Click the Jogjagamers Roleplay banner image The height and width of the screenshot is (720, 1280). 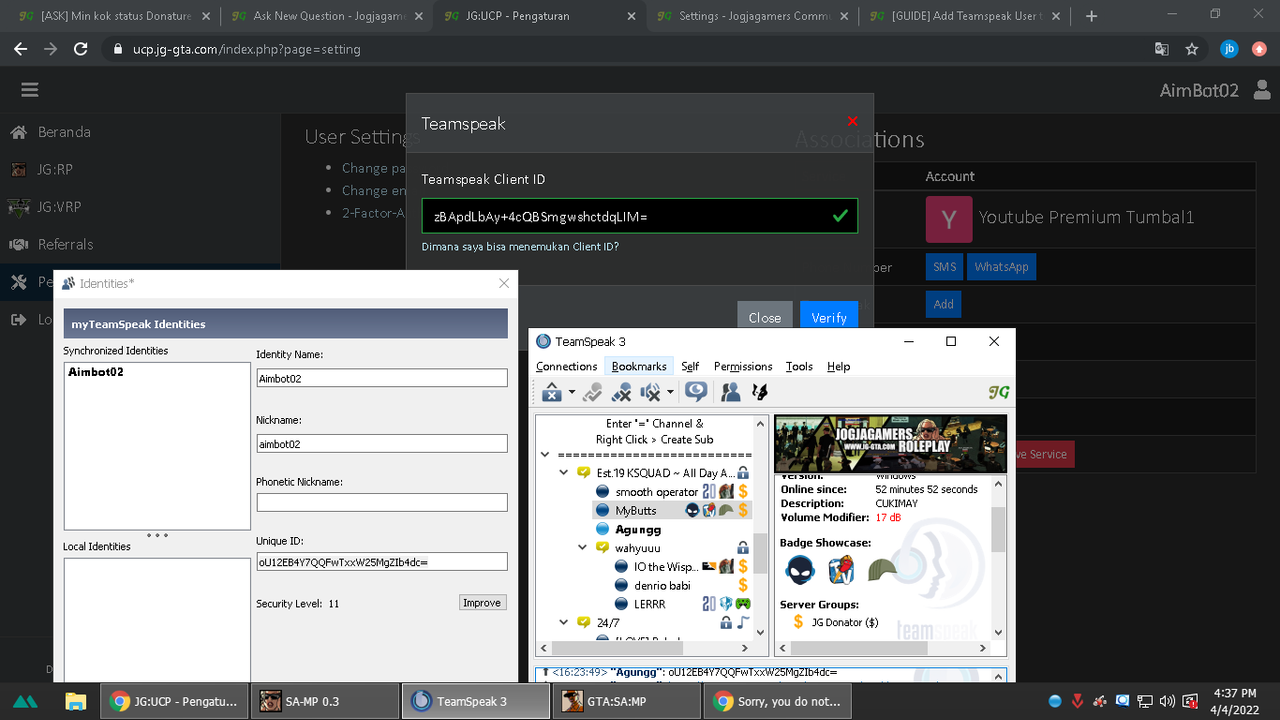click(890, 443)
